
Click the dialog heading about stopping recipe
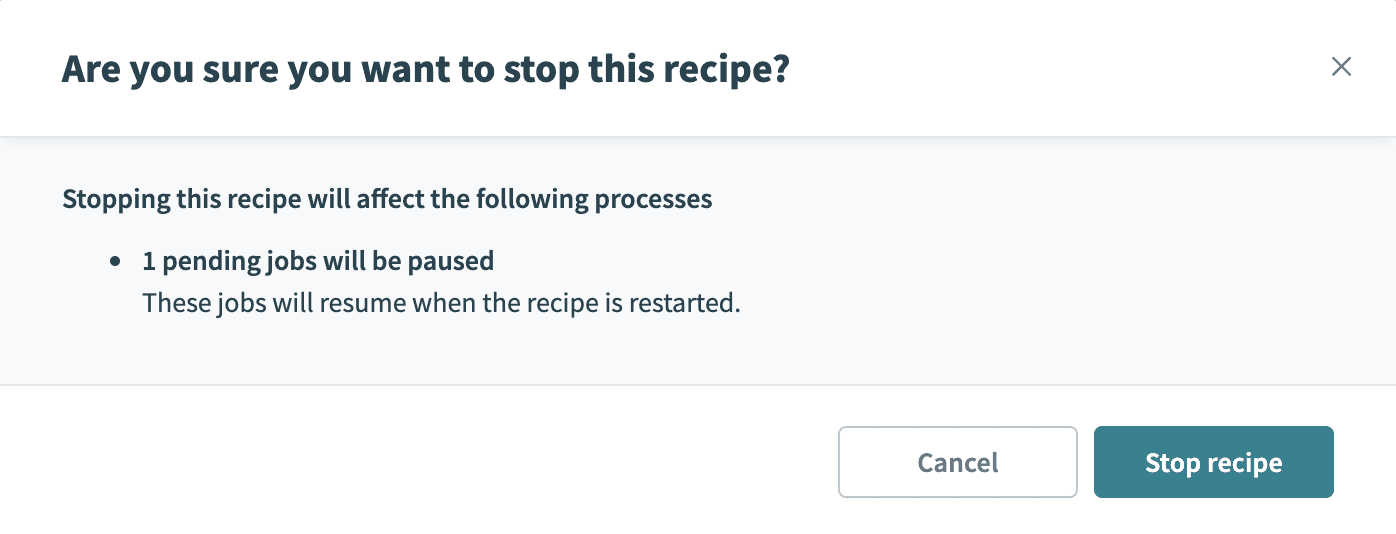(x=425, y=69)
